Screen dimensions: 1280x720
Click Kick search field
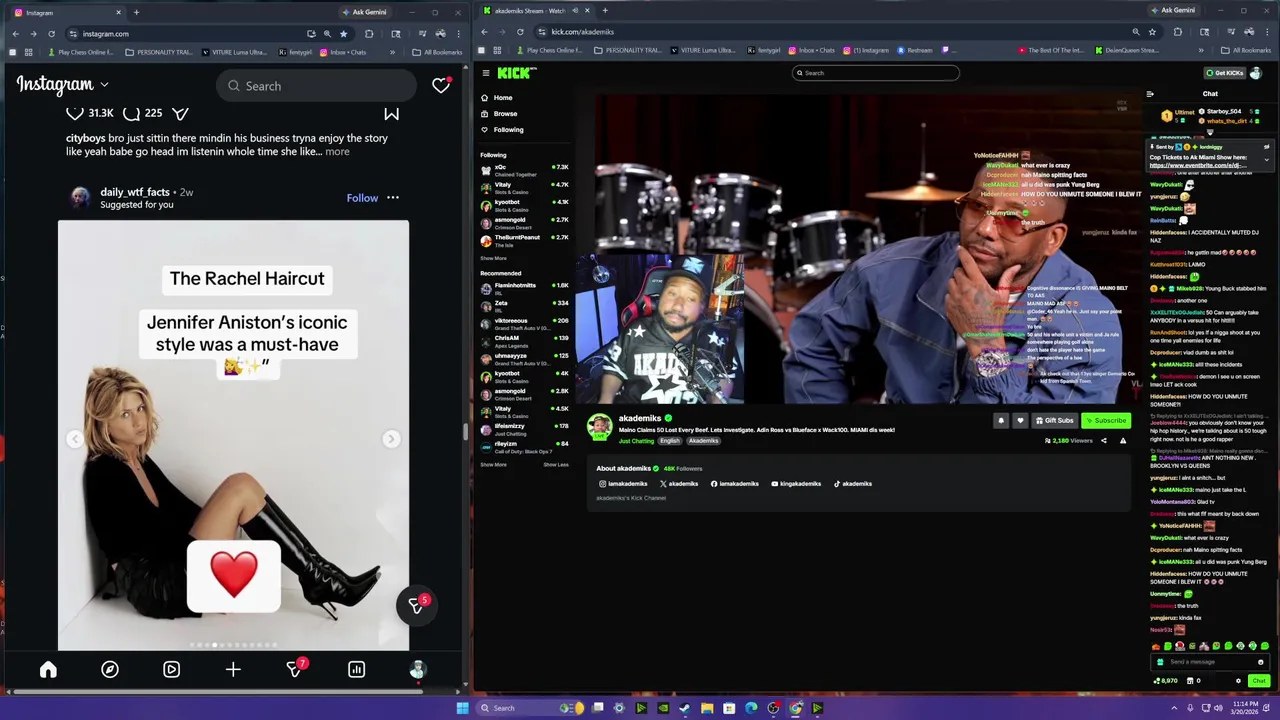point(876,73)
